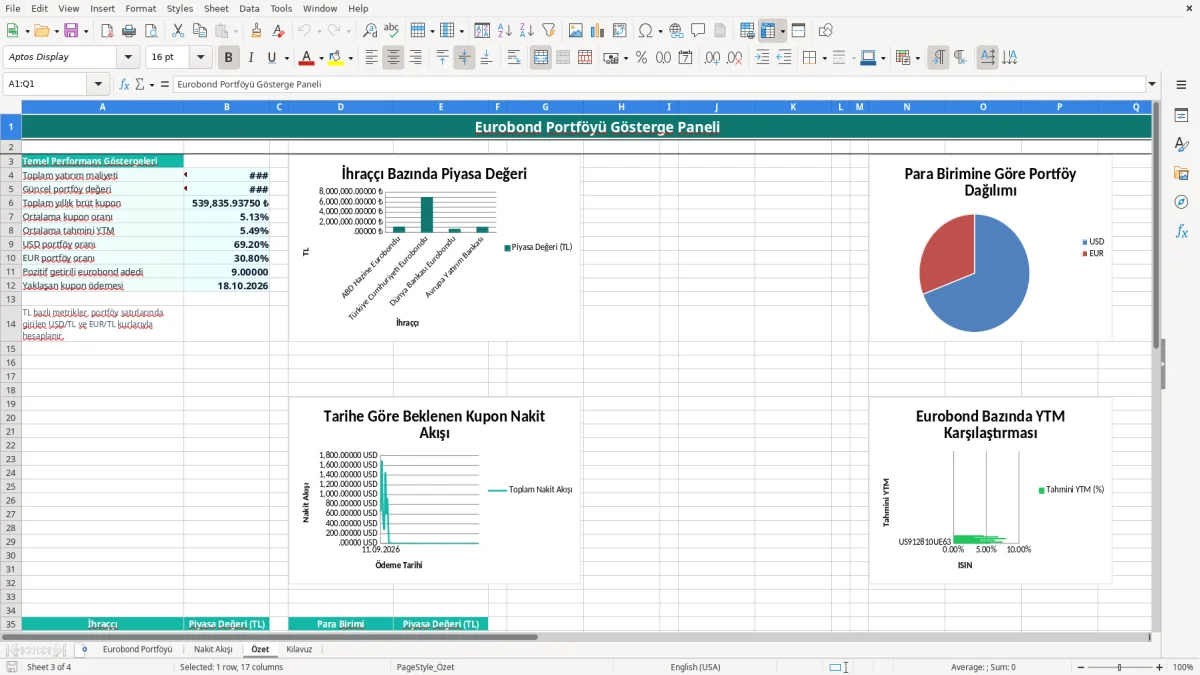Open the Function Wizard fx icon
1200x675 pixels.
click(x=124, y=84)
